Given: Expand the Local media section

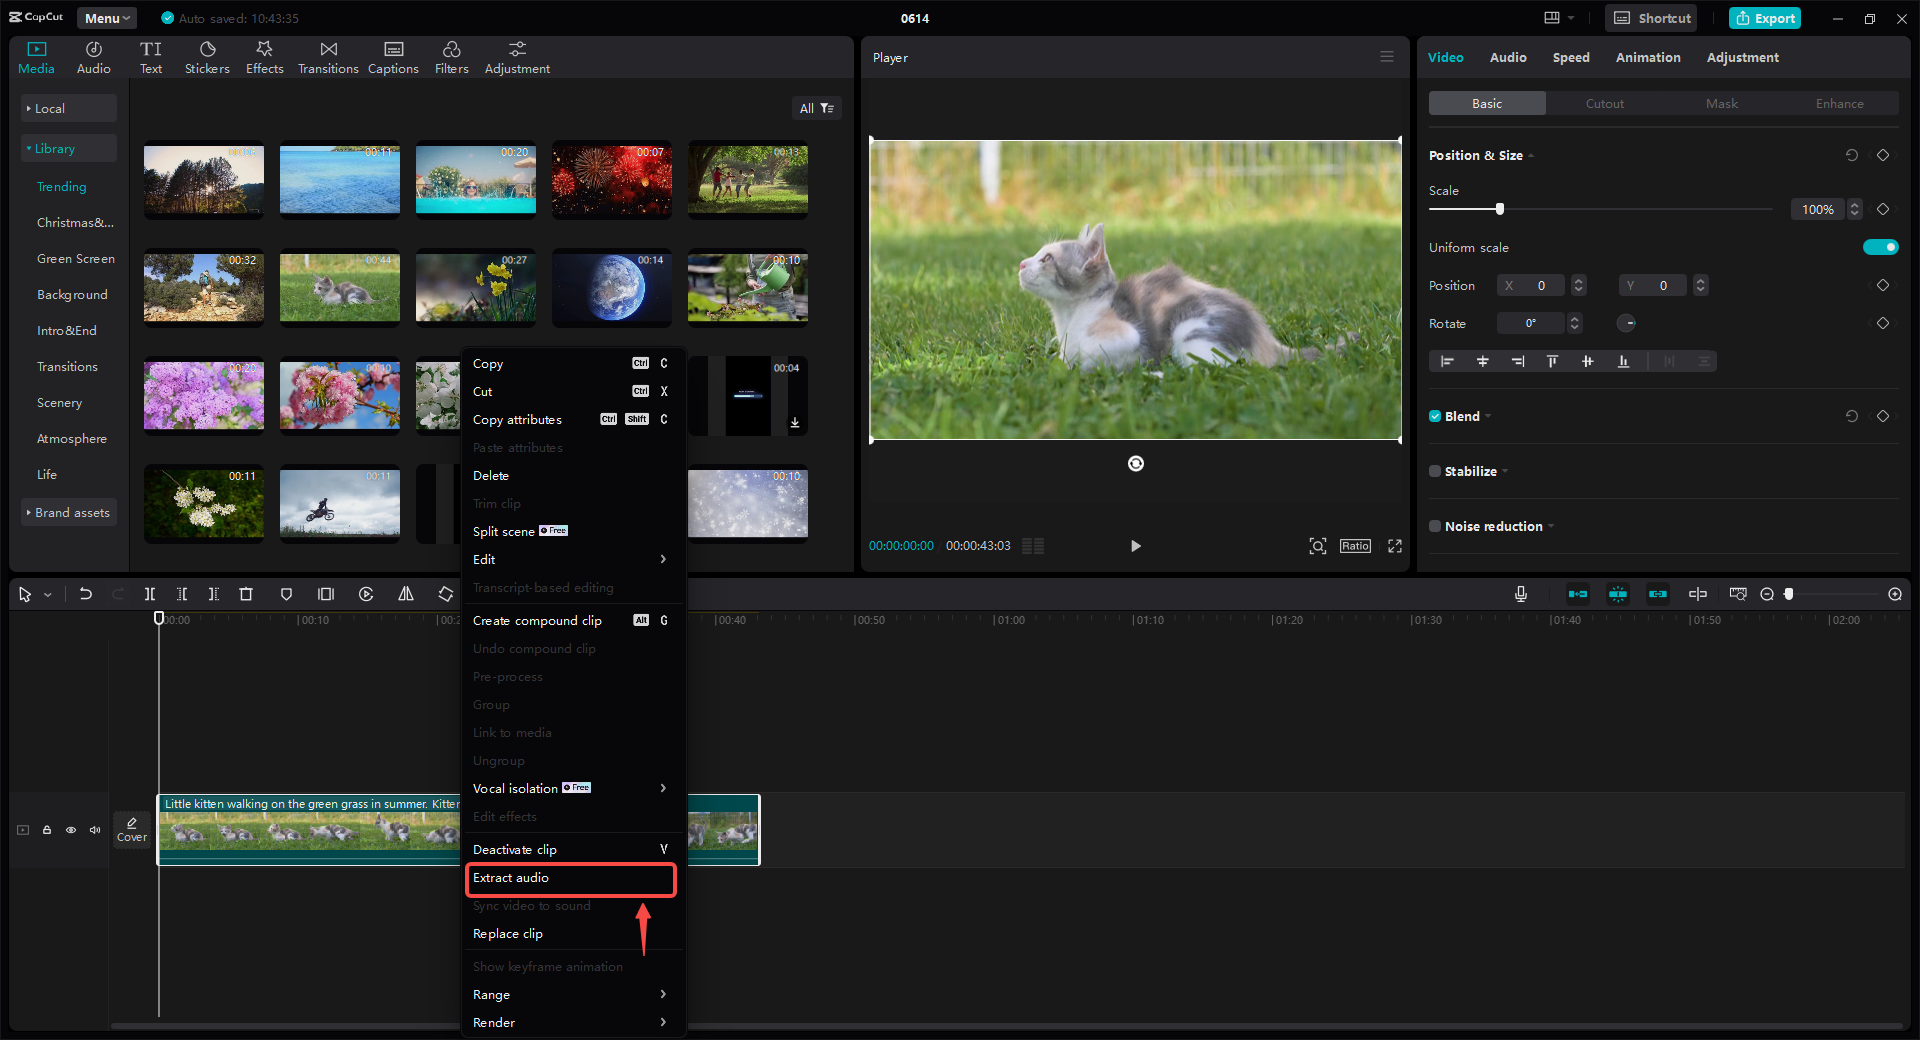Looking at the screenshot, I should click(x=50, y=108).
